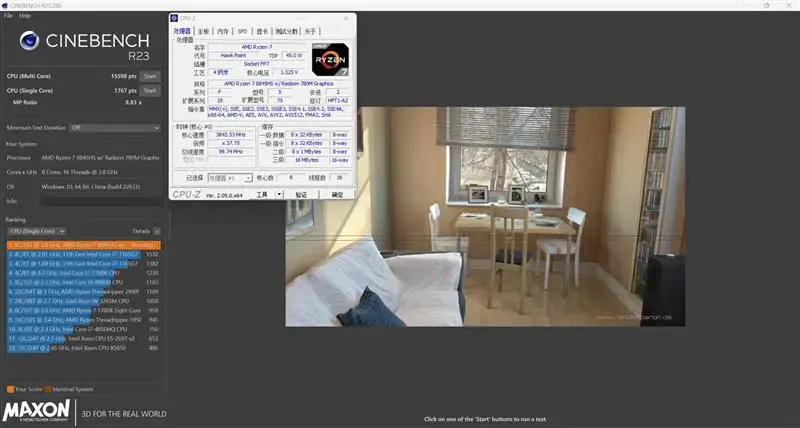Image resolution: width=800 pixels, height=428 pixels.
Task: Click the Processor value AMD Ryzen 7 8845HS
Action: 101,158
